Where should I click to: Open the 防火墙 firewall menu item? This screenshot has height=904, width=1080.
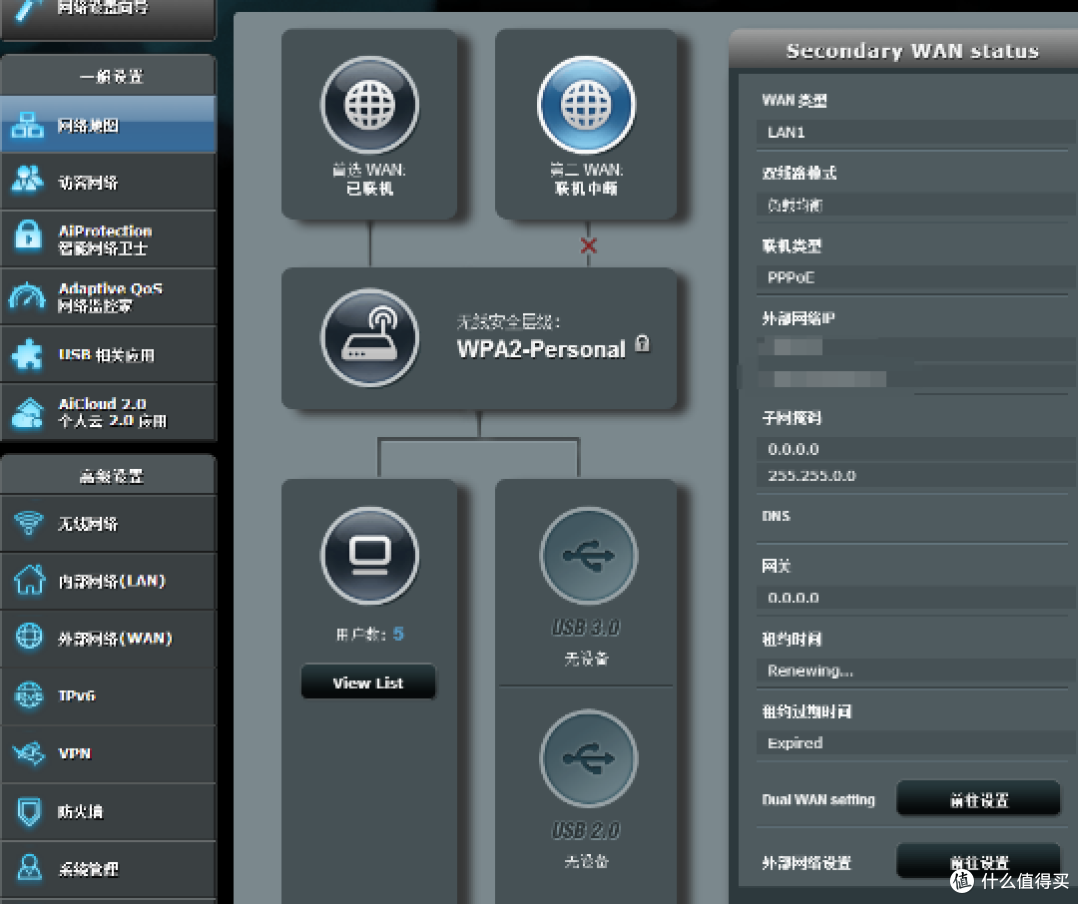[108, 811]
